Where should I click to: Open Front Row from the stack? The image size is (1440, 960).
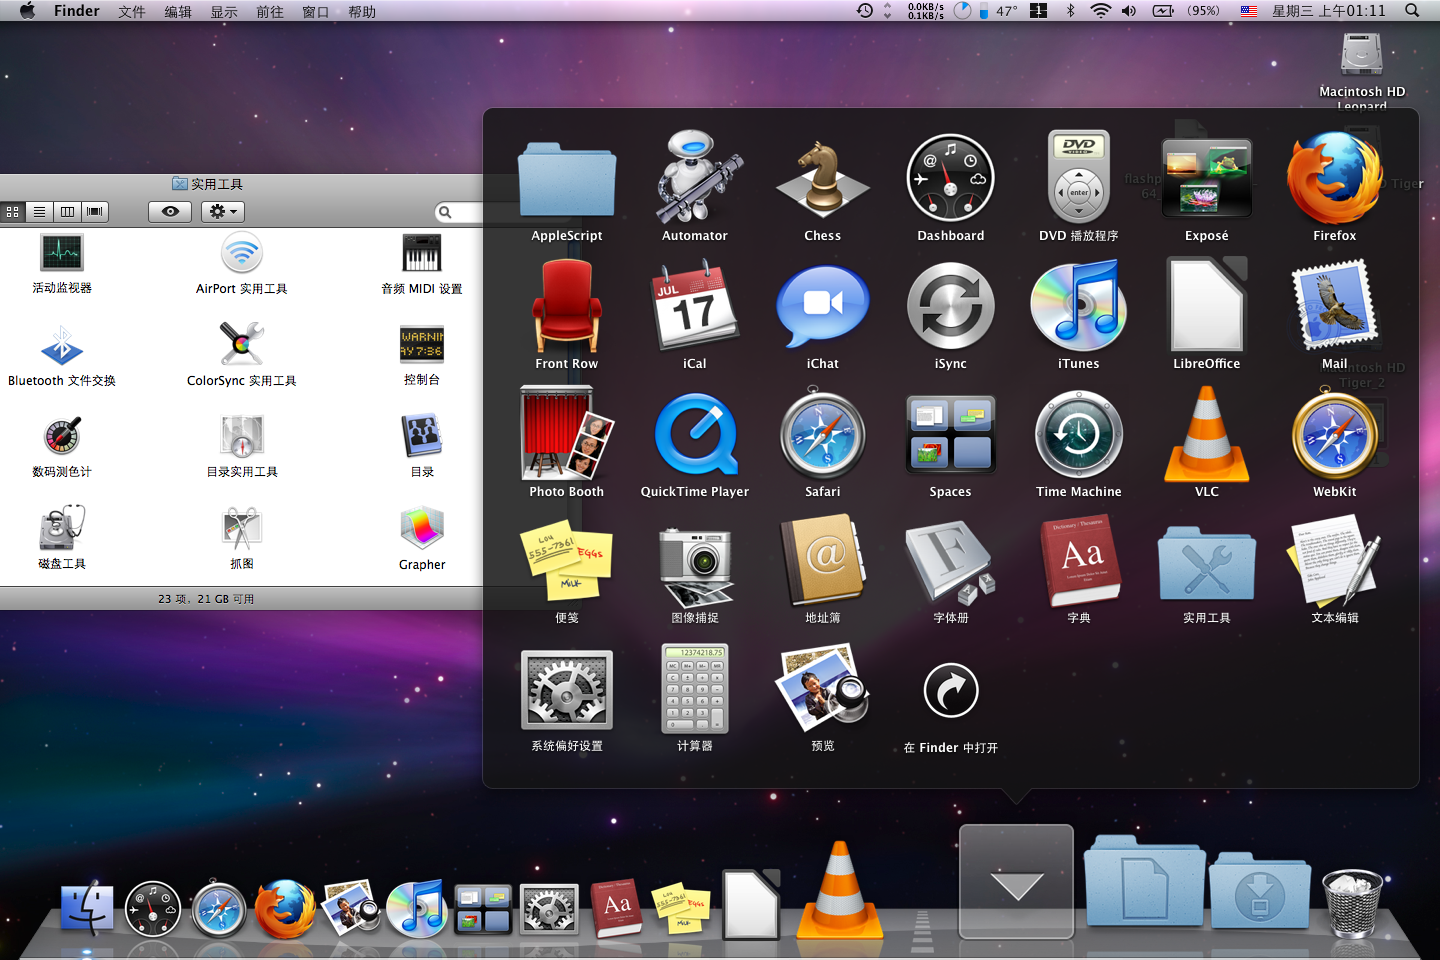[x=566, y=306]
